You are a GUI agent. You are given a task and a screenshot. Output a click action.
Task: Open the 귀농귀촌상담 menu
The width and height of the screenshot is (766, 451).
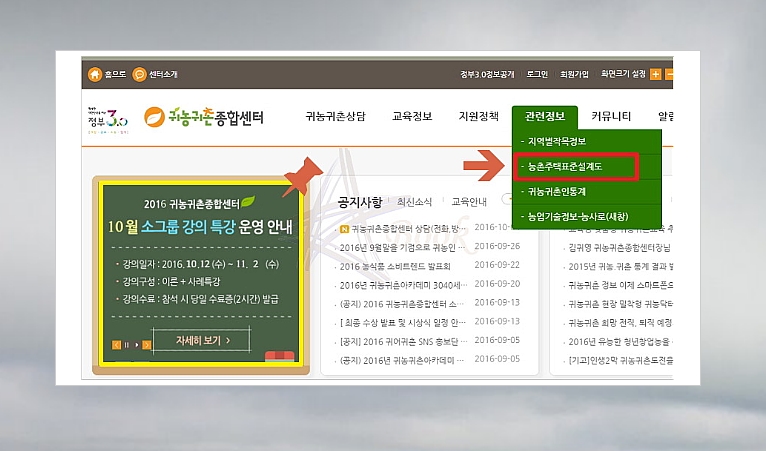(x=336, y=116)
